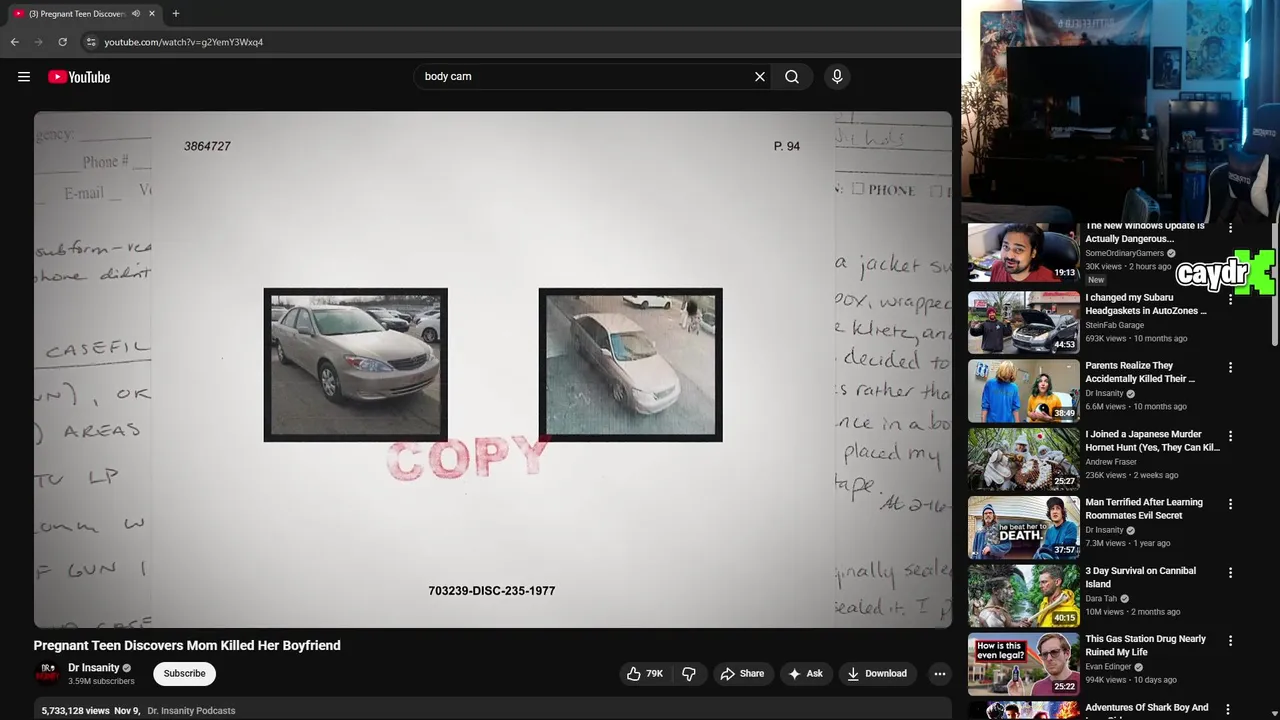
Task: Click 'I Joined a Japanese Murder Hornet' title
Action: click(x=1152, y=441)
